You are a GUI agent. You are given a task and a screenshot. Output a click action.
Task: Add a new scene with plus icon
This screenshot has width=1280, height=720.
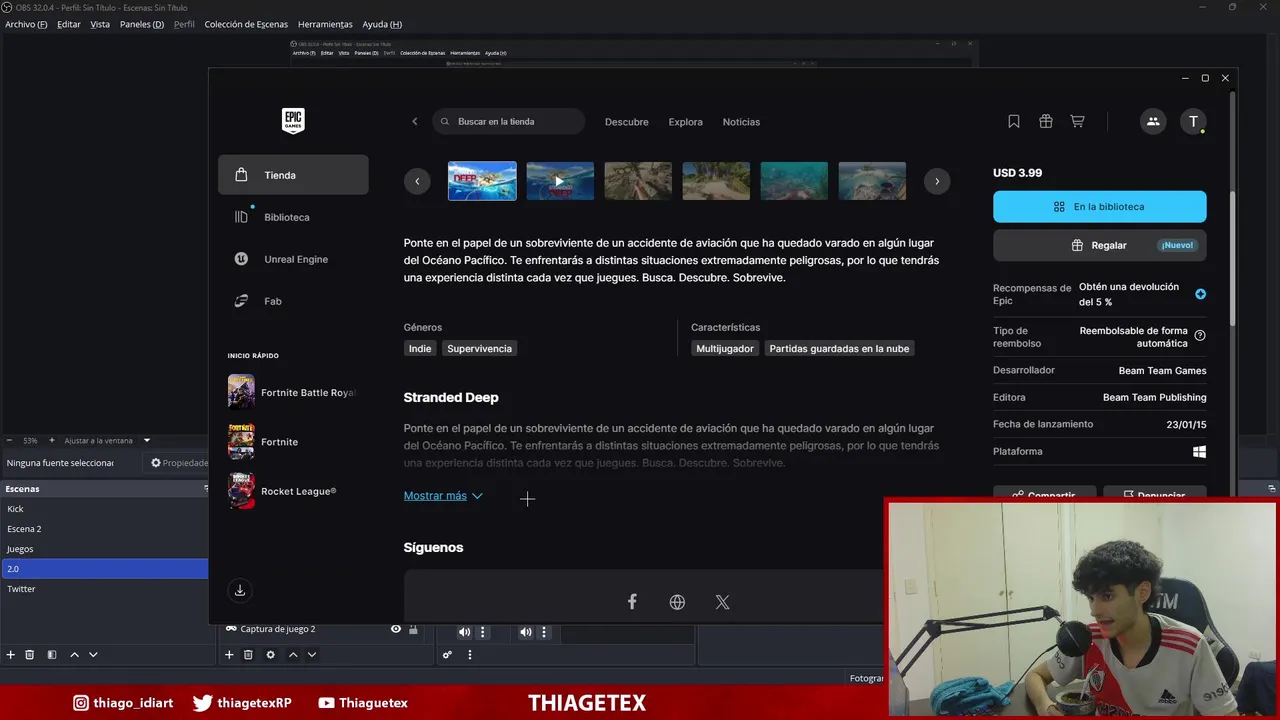(x=11, y=655)
